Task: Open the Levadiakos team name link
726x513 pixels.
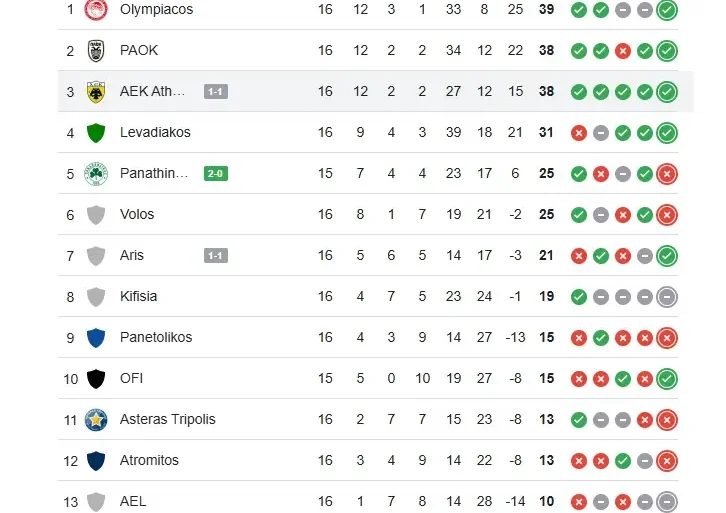Action: pos(155,133)
